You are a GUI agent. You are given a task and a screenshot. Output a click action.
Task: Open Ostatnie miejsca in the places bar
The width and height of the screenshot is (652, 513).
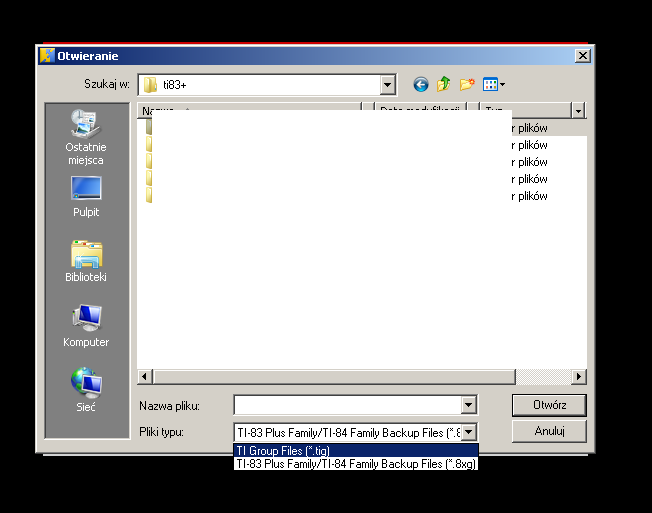[86, 137]
